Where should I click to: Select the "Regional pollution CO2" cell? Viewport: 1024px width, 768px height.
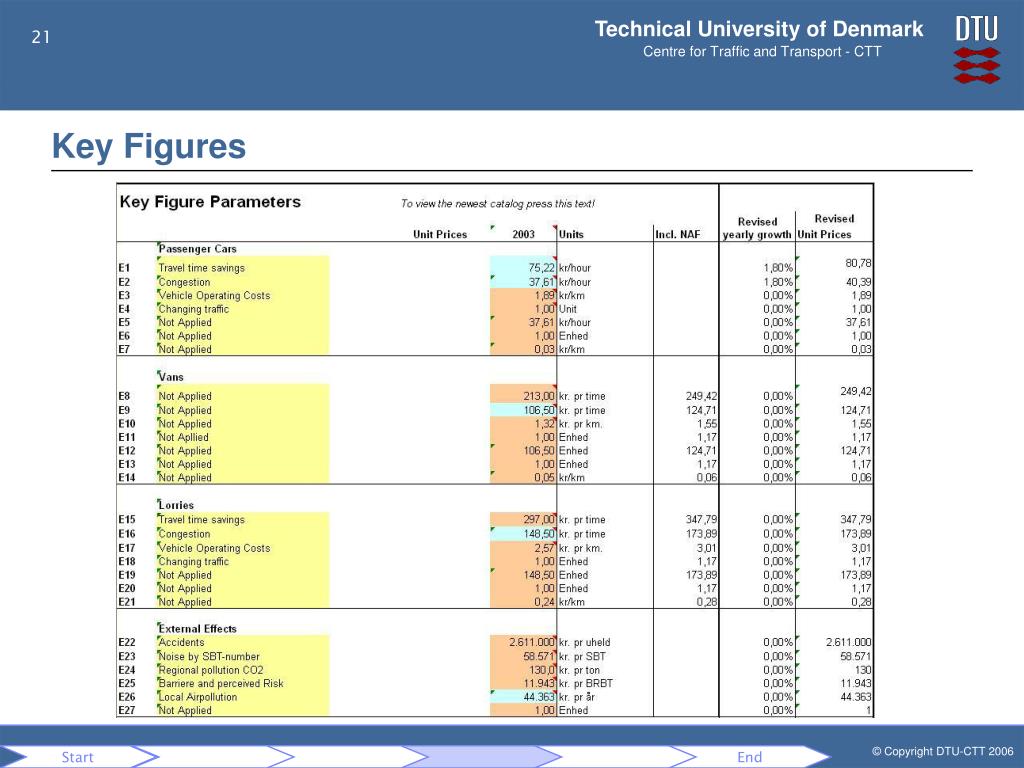tap(211, 670)
